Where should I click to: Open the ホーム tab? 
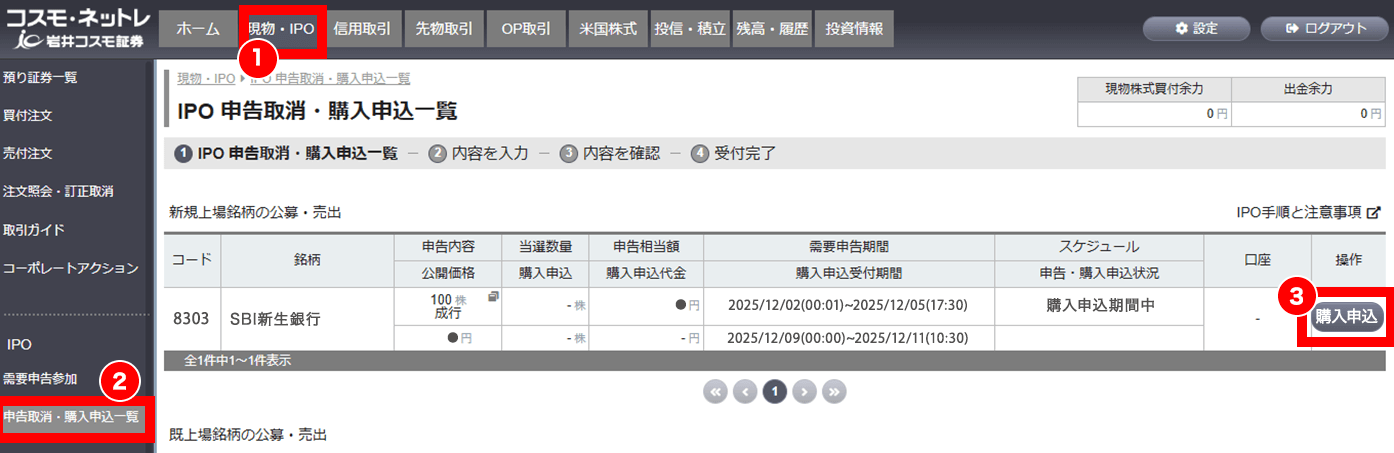tap(197, 29)
